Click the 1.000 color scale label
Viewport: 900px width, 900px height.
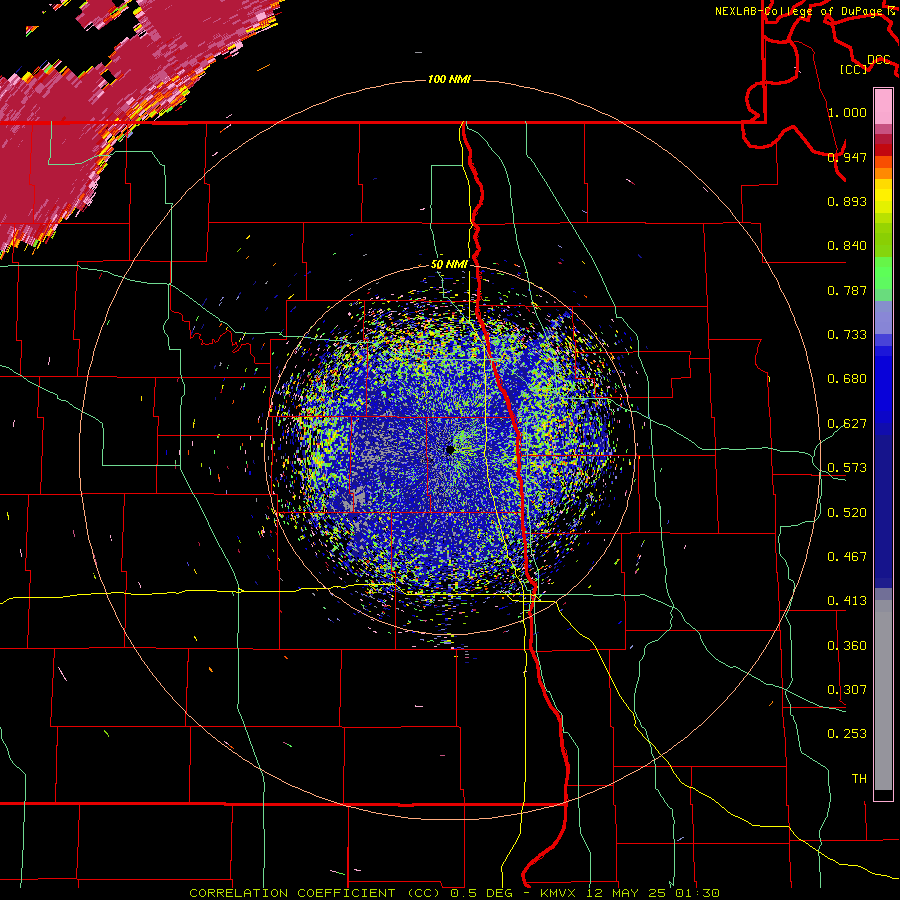(847, 112)
